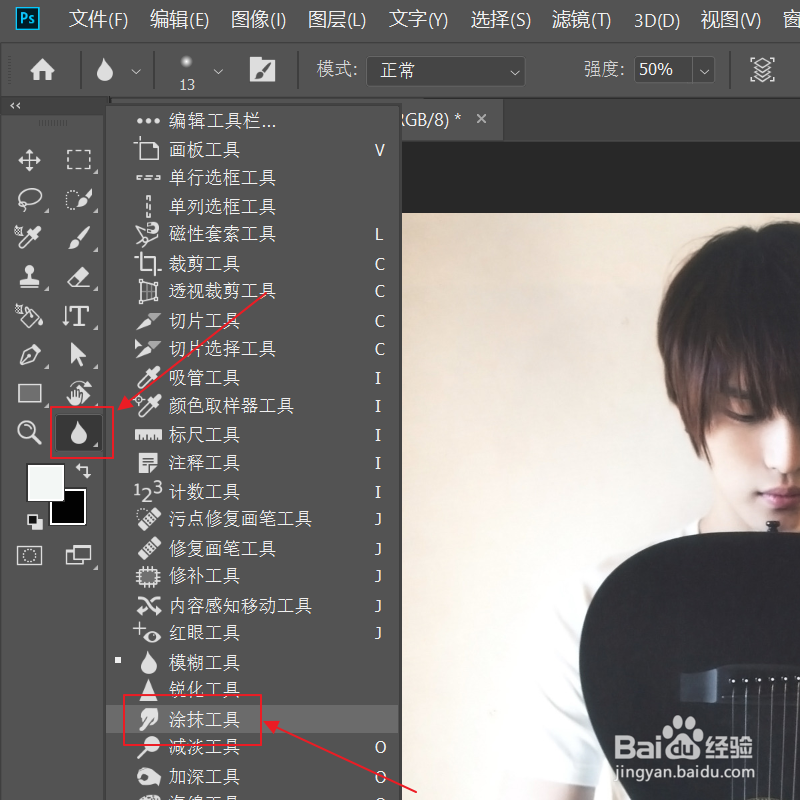This screenshot has width=800, height=800.
Task: Change the screen mode
Action: [79, 555]
